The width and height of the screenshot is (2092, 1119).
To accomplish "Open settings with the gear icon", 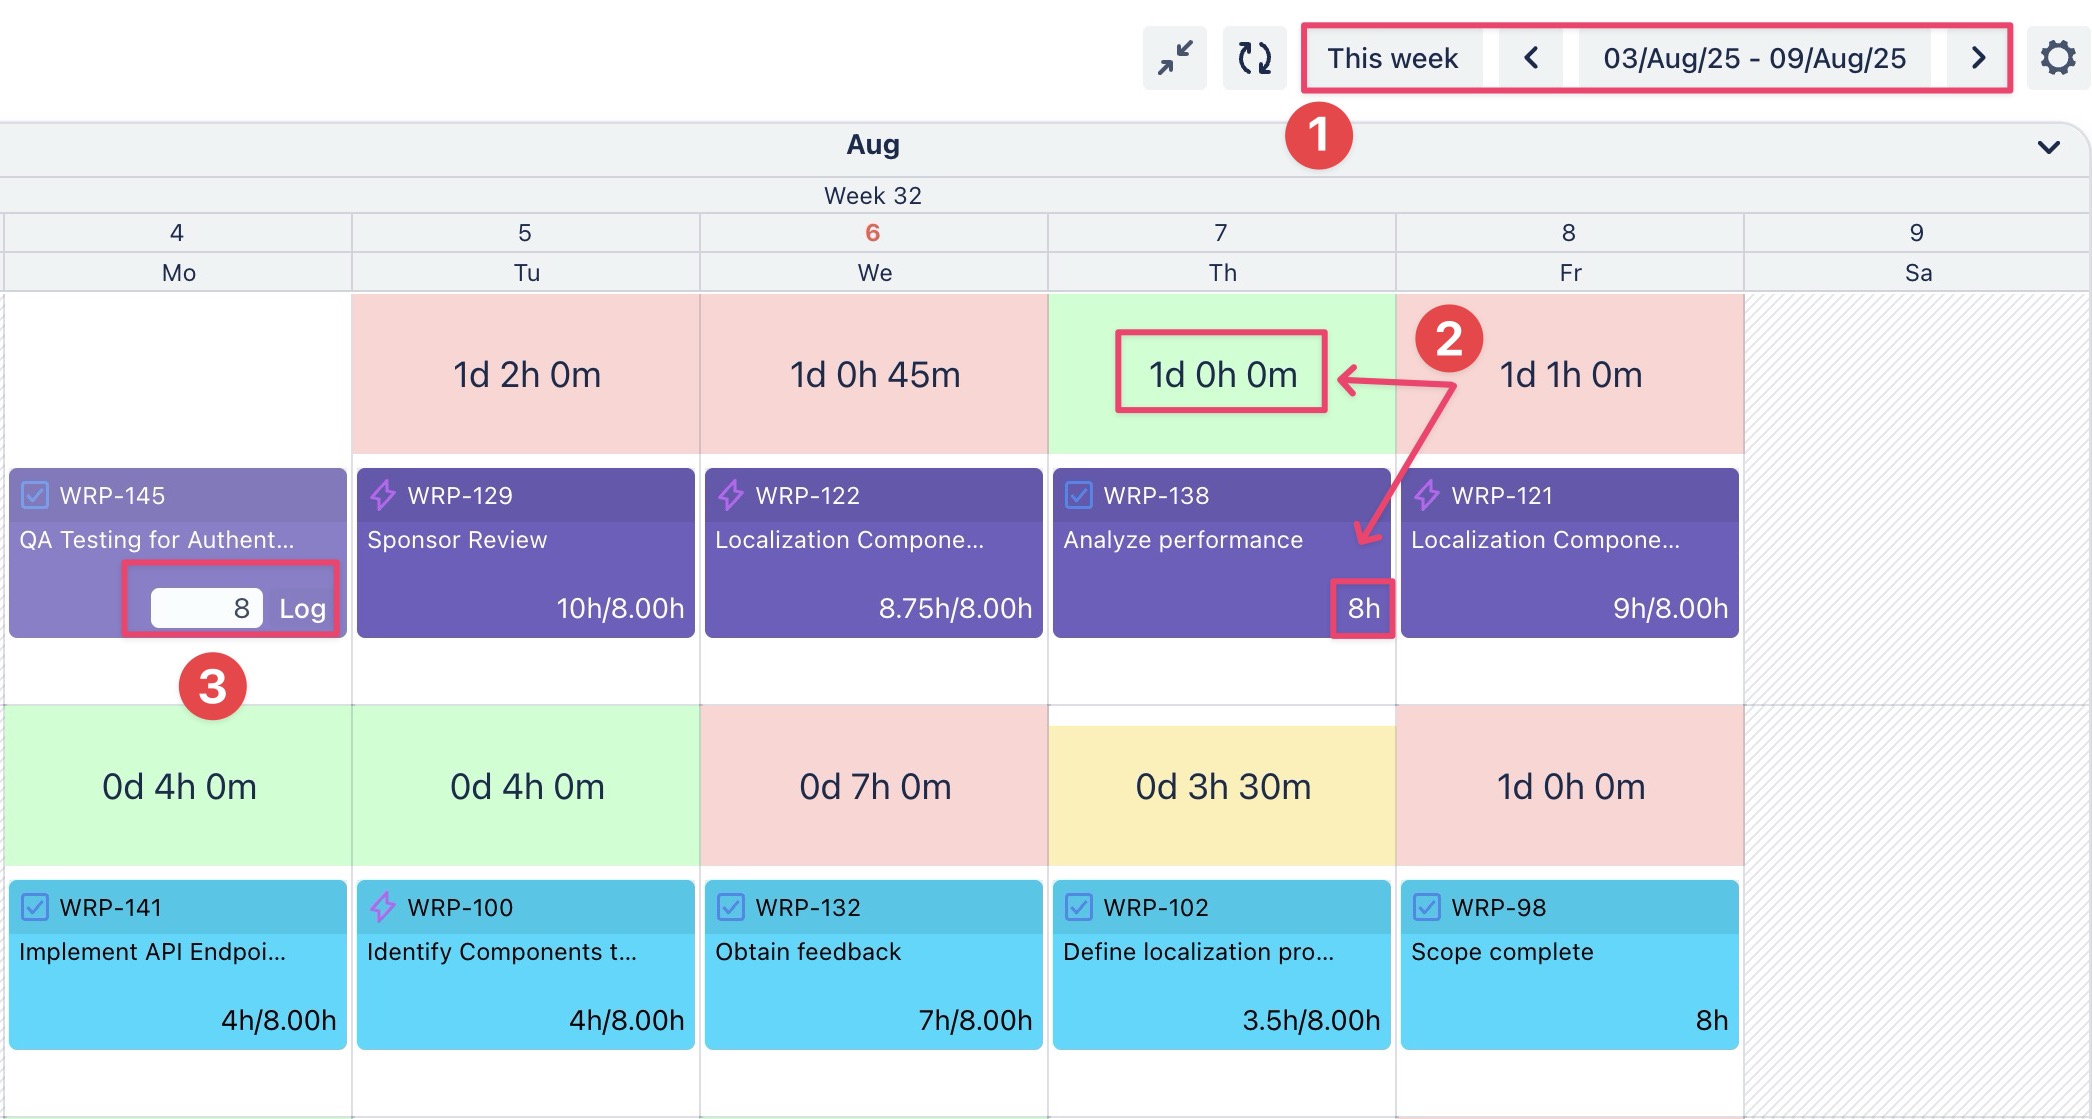I will click(x=2058, y=58).
